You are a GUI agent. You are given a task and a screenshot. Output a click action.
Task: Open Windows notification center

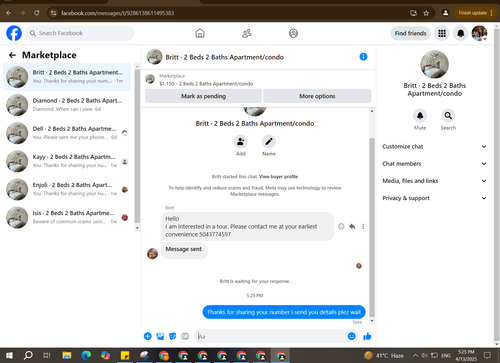point(487,355)
